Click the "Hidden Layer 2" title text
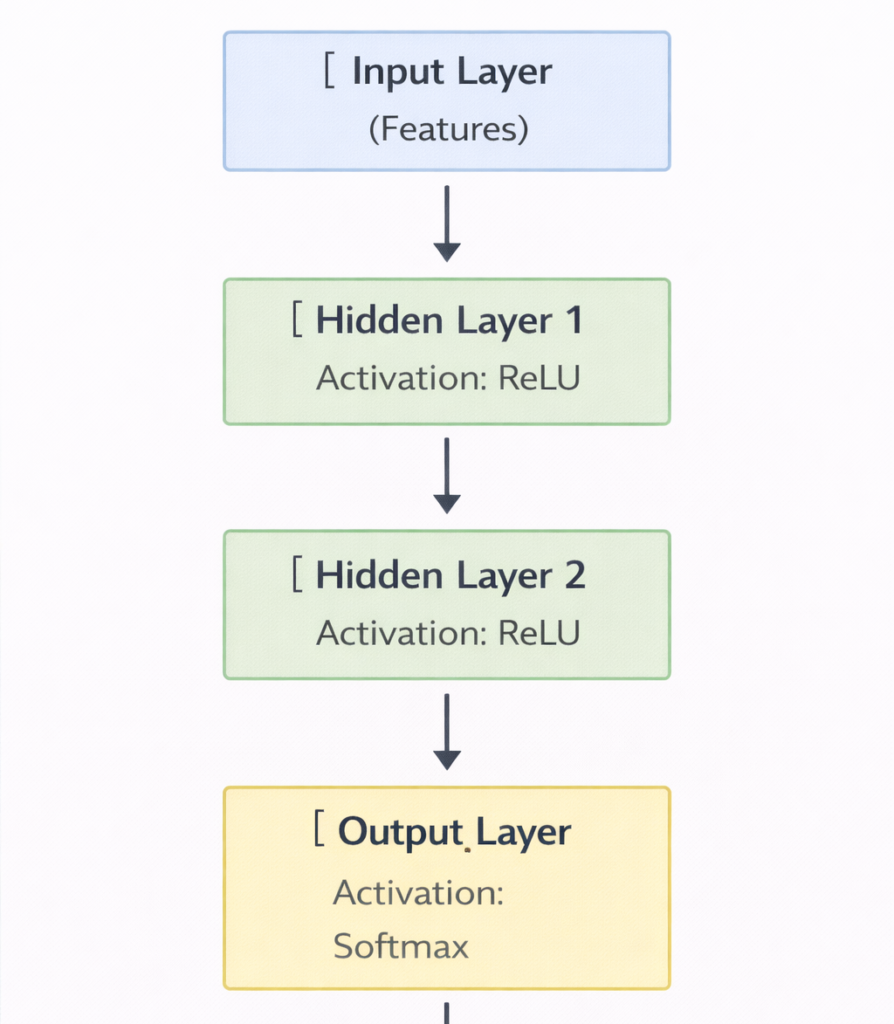Screen dimensions: 894x1024 click(x=450, y=576)
